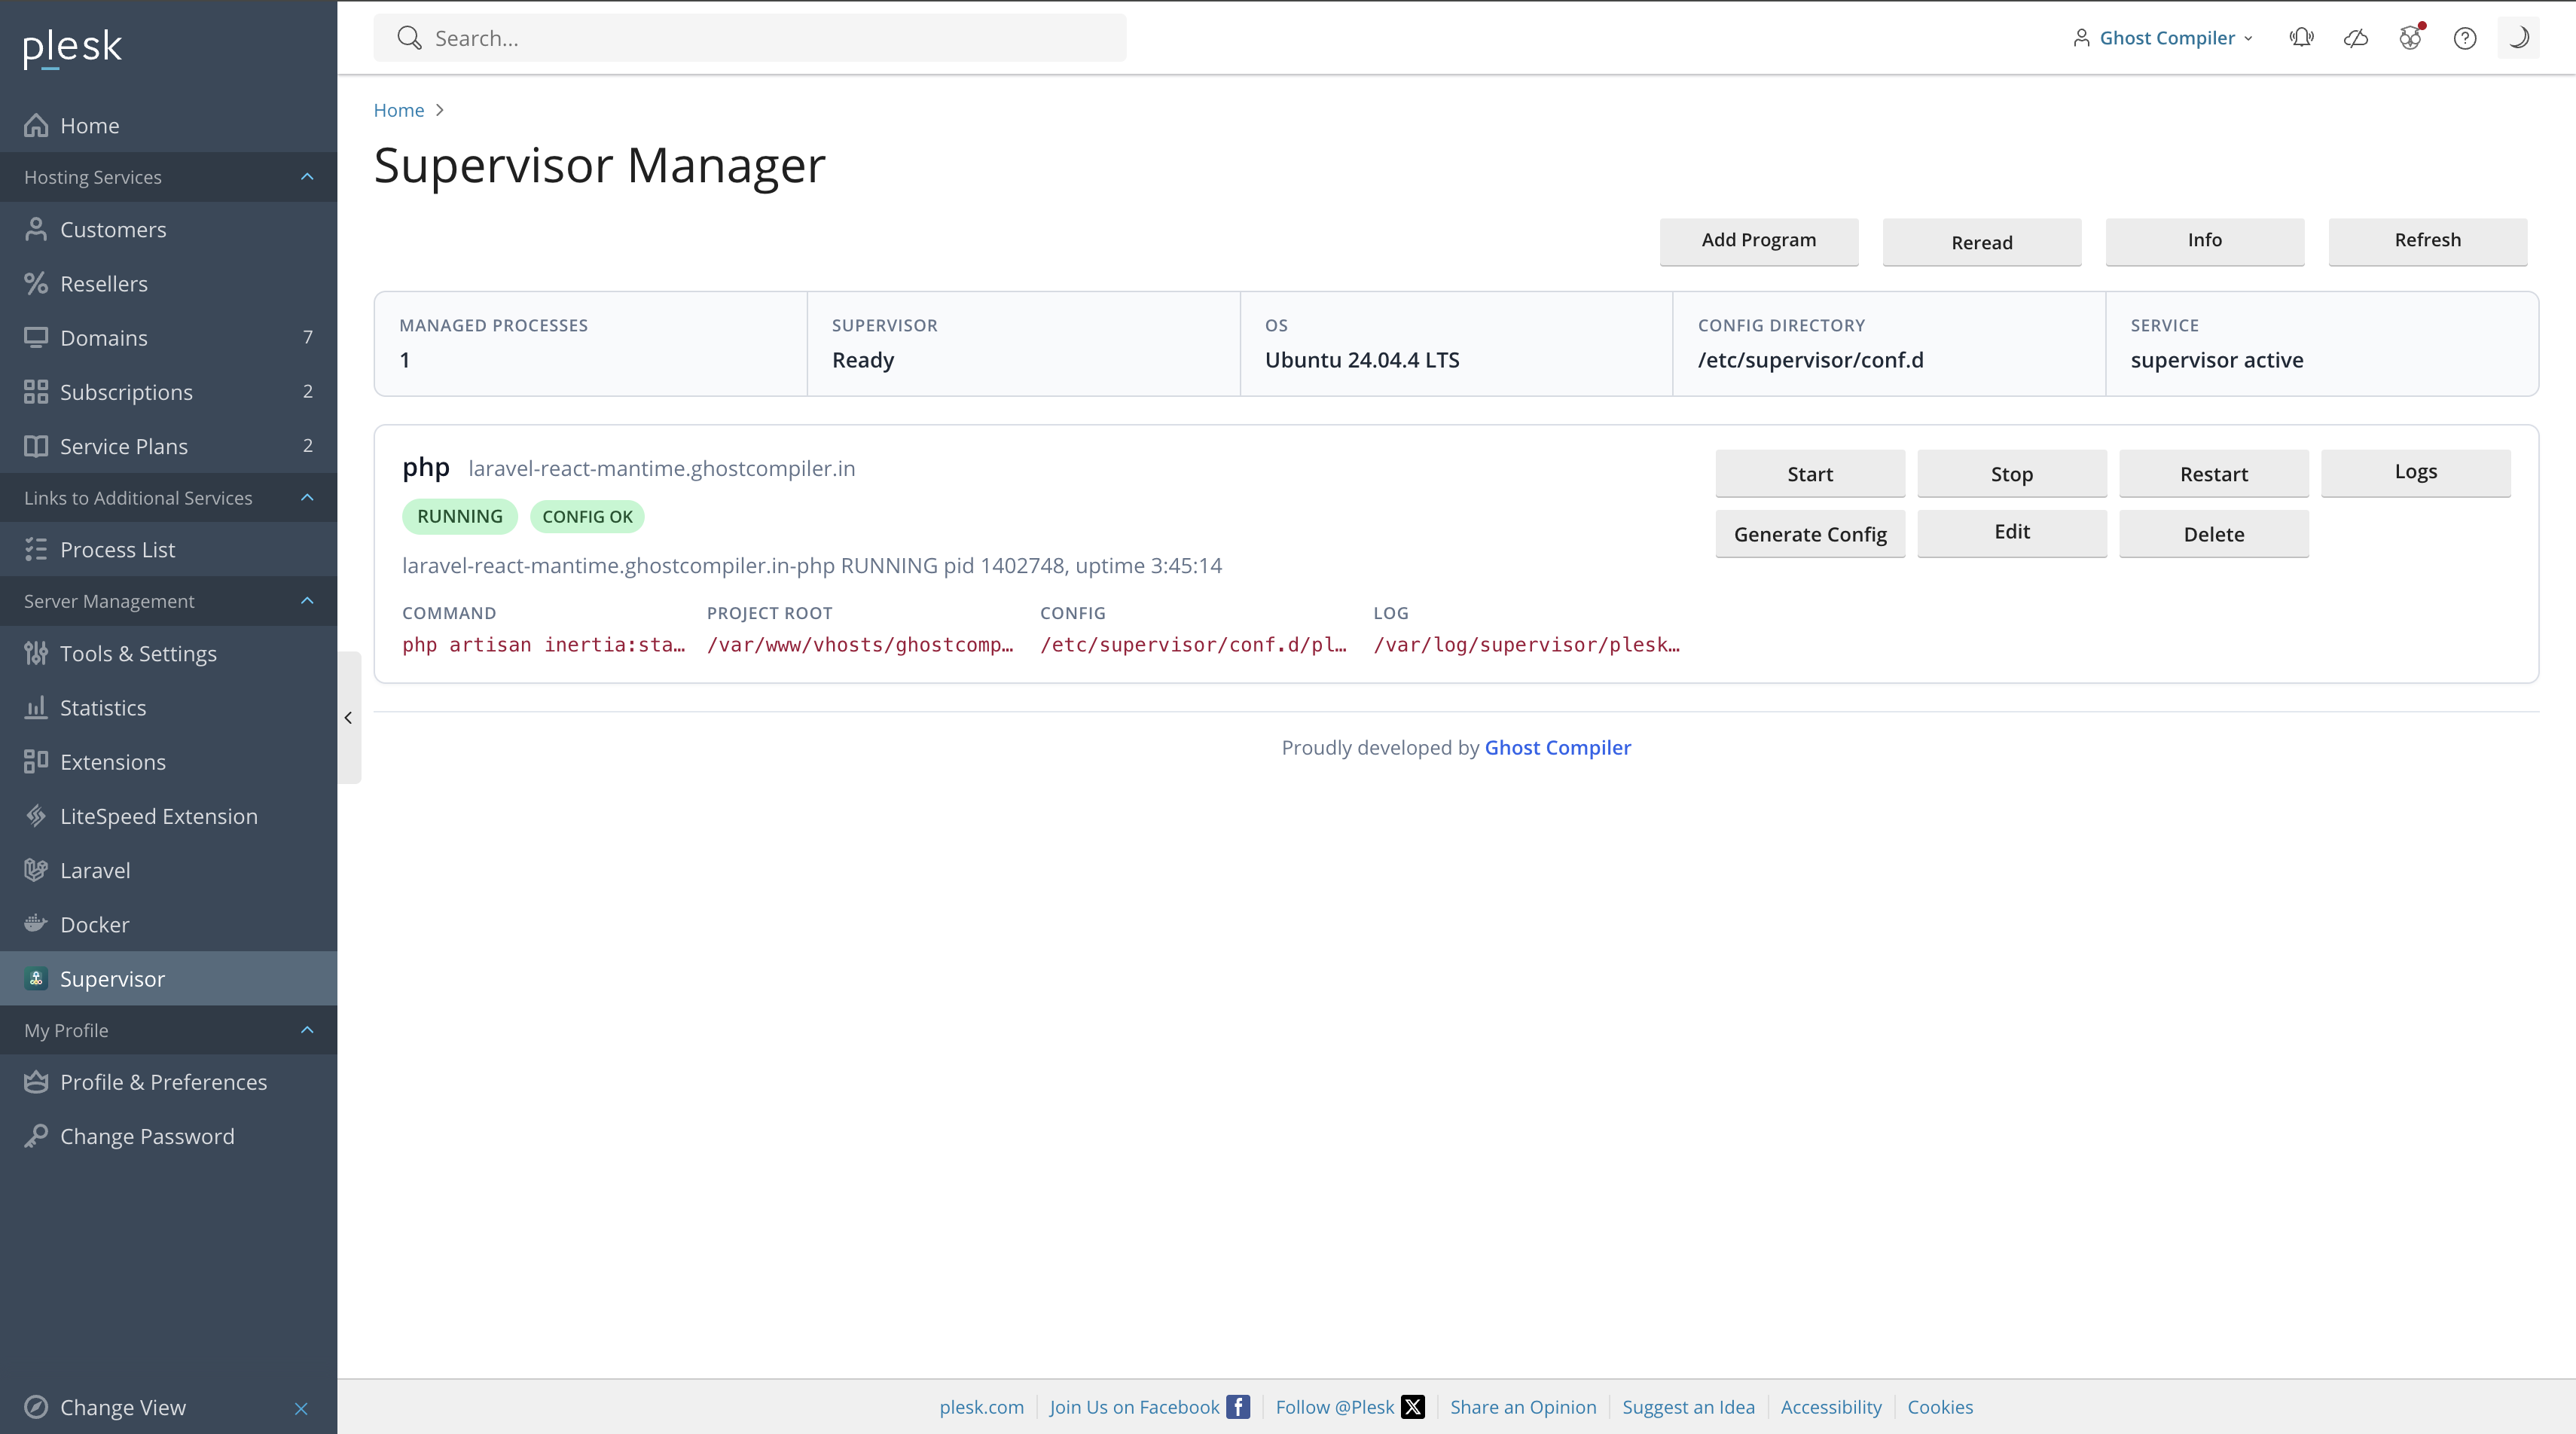Click the Customers person icon

[36, 230]
